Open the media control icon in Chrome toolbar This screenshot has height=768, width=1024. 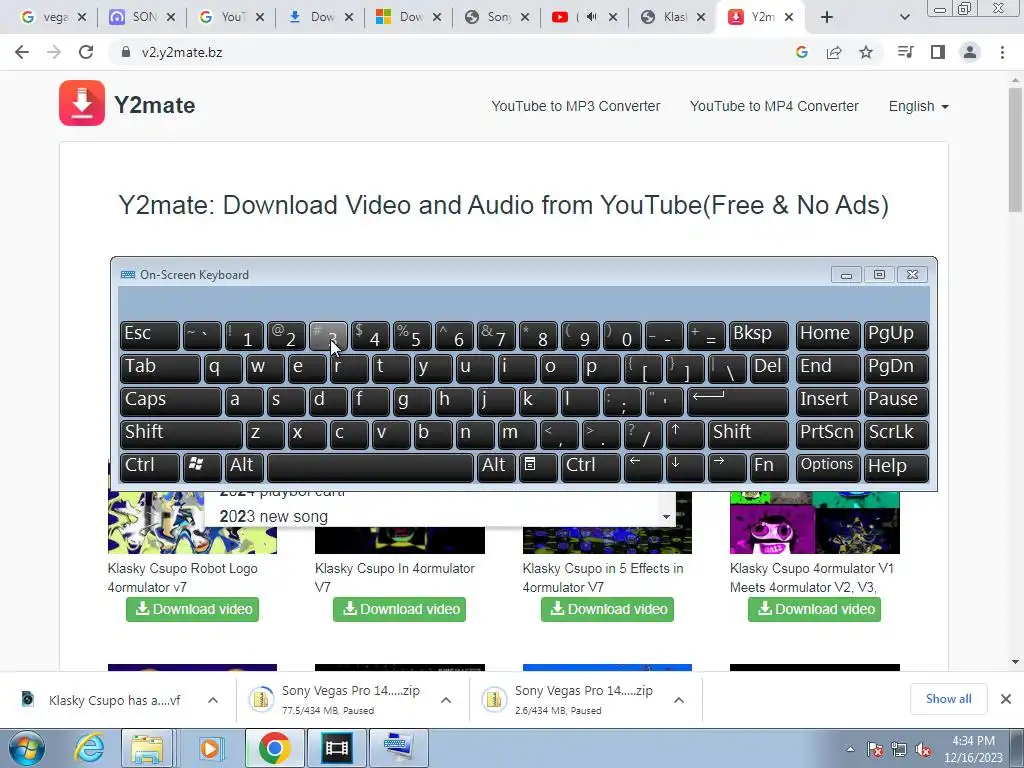coord(905,52)
